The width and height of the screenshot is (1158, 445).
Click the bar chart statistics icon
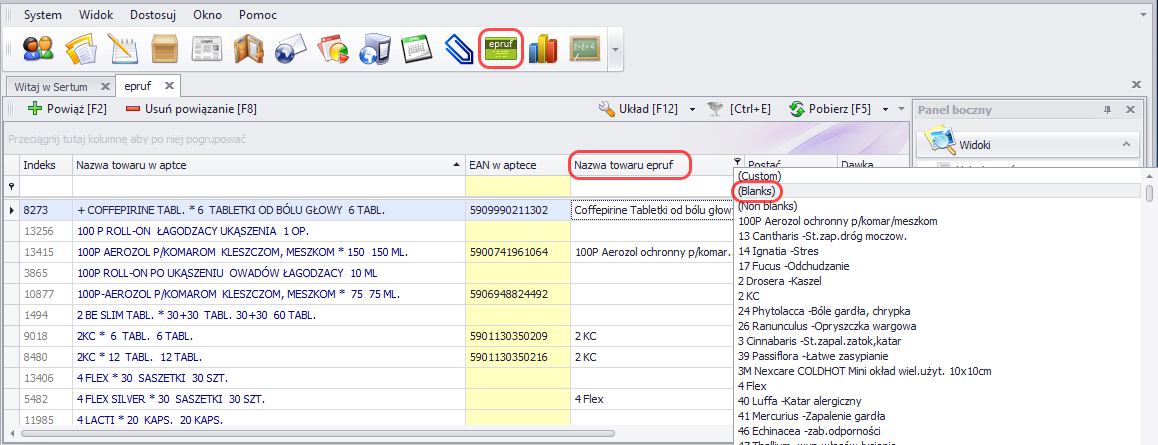pos(543,48)
